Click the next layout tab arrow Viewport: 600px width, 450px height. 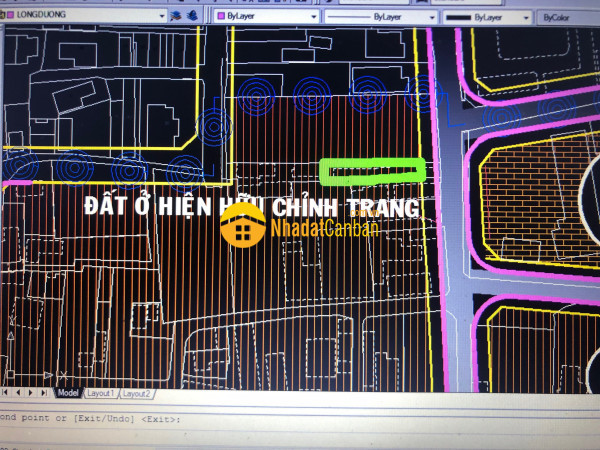point(31,394)
